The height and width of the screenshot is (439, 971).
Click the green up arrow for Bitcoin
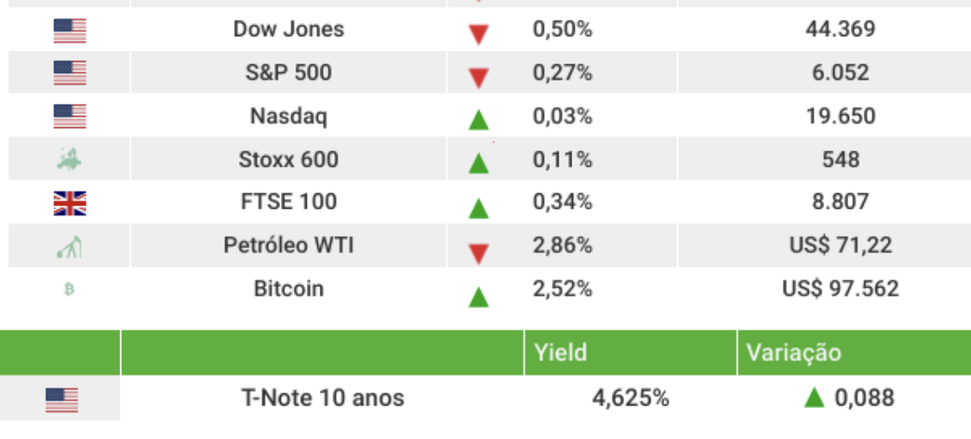coord(478,296)
